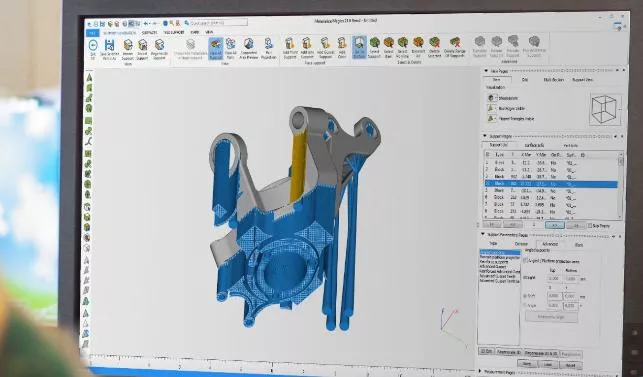643x377 pixels.
Task: Toggle the Hide All Support ribbon icon
Action: click(x=216, y=49)
